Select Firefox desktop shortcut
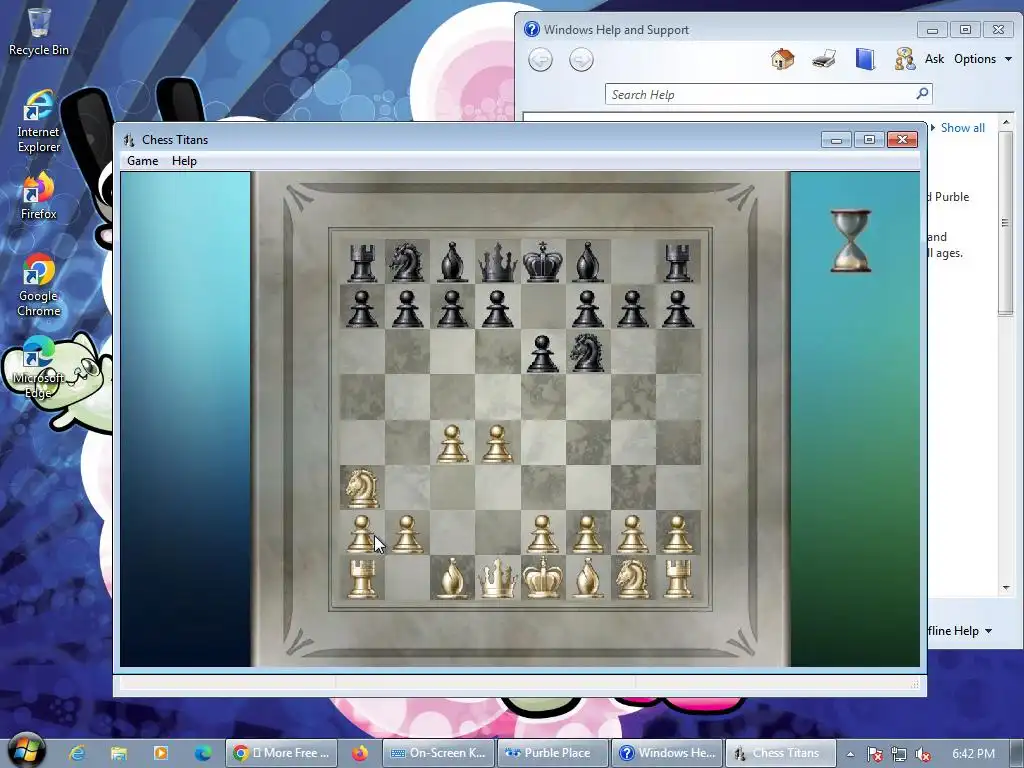Screen dimensions: 1024x768 [x=39, y=196]
